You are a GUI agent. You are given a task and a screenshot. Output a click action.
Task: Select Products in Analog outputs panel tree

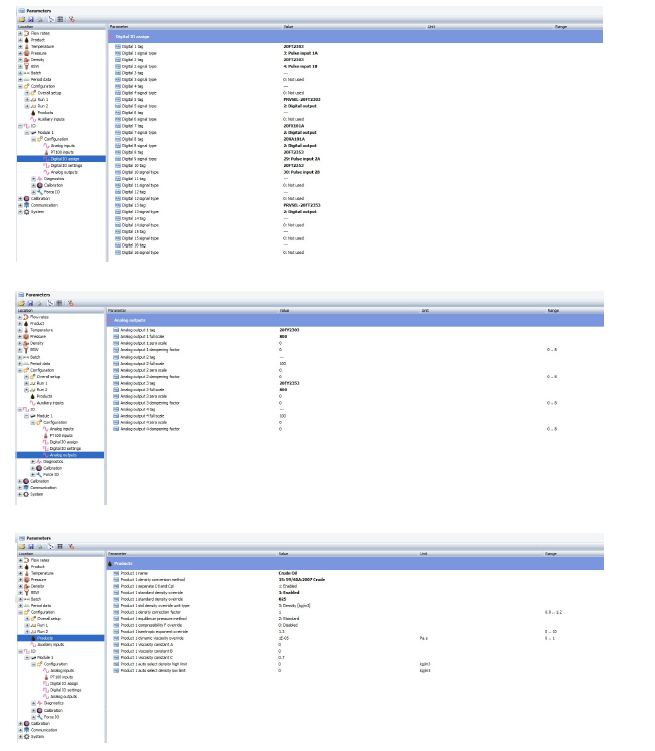(45, 397)
